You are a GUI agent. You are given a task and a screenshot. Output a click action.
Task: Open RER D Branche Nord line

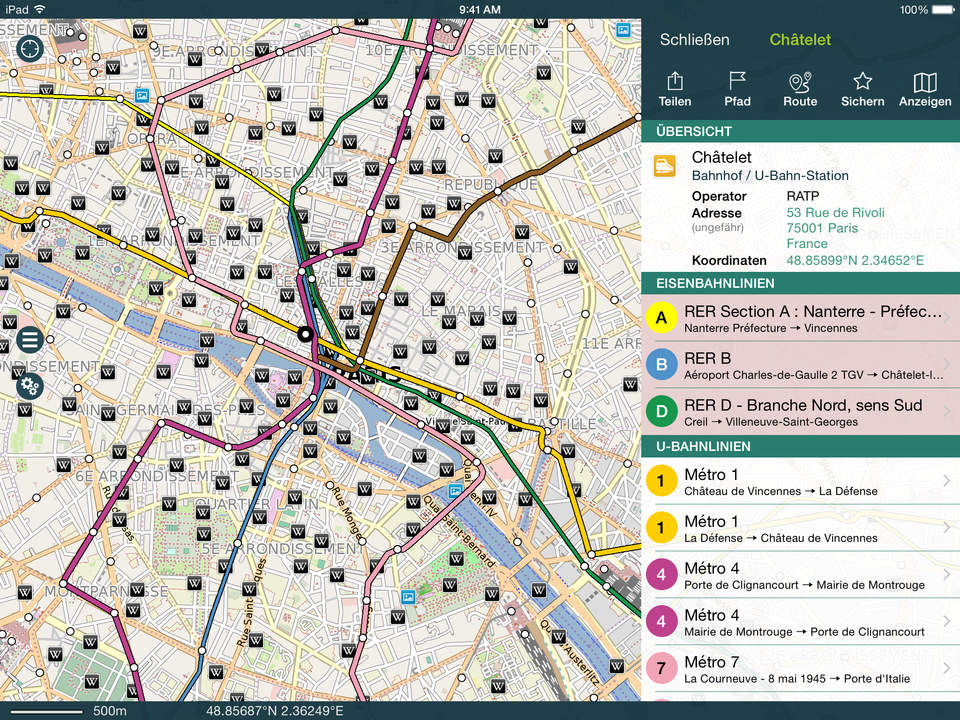pyautogui.click(x=800, y=412)
